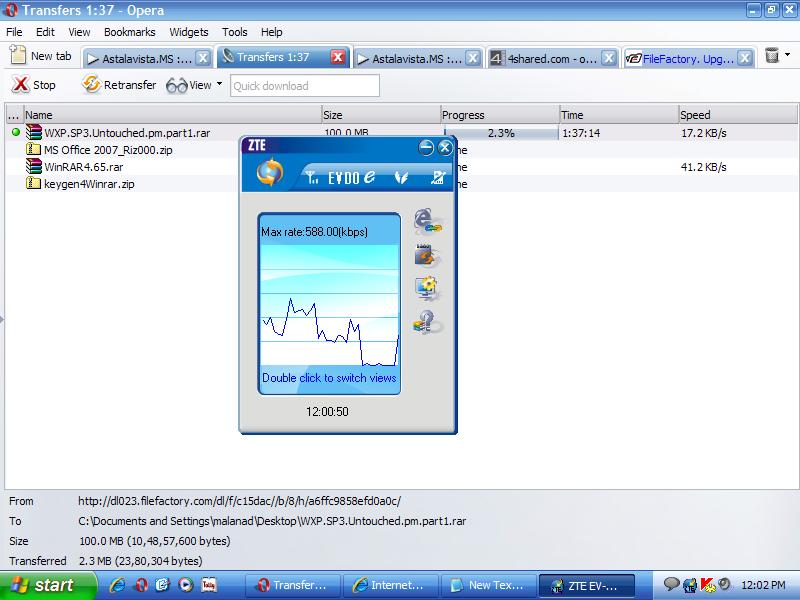This screenshot has height=600, width=800.
Task: Sort transfers by the Size column header
Action: 381,115
